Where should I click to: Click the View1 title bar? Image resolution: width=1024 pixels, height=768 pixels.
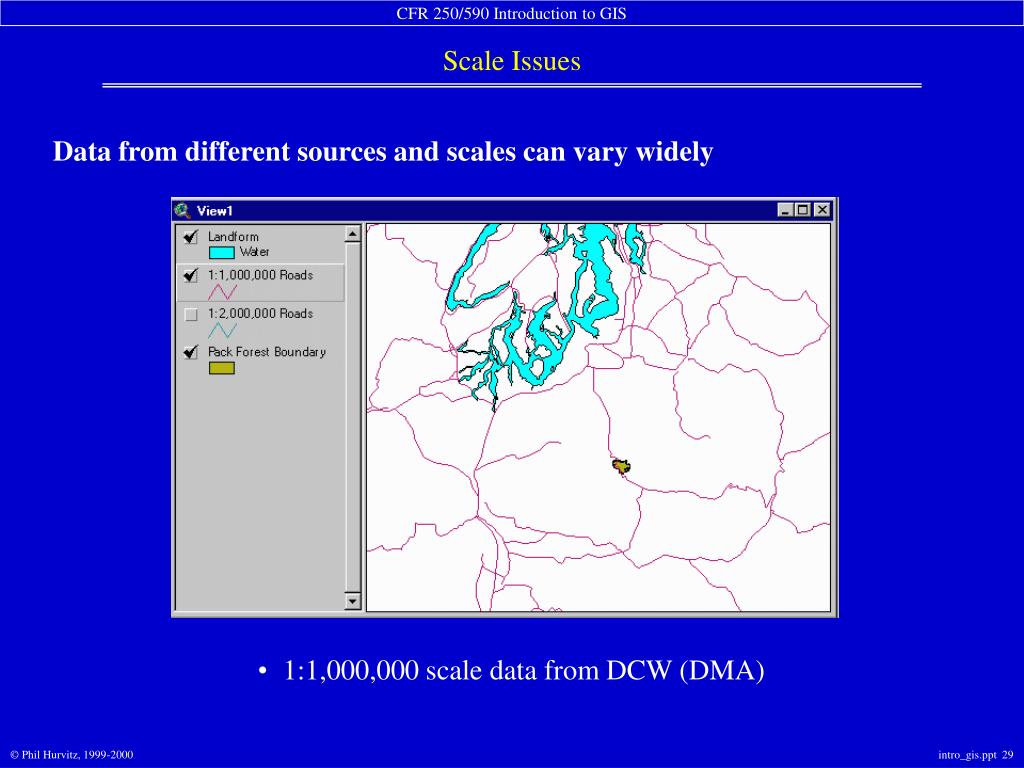(x=504, y=210)
